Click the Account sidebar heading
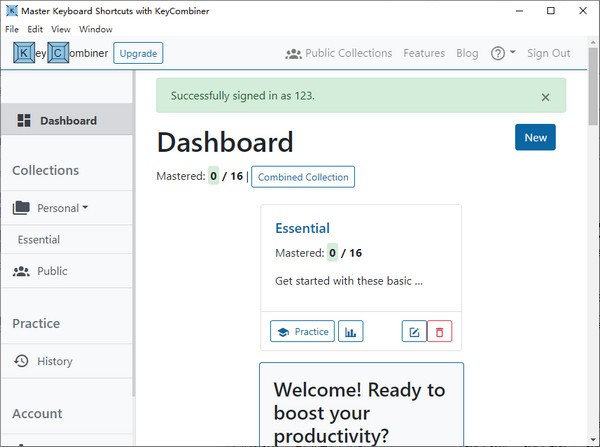Image resolution: width=600 pixels, height=447 pixels. [37, 414]
